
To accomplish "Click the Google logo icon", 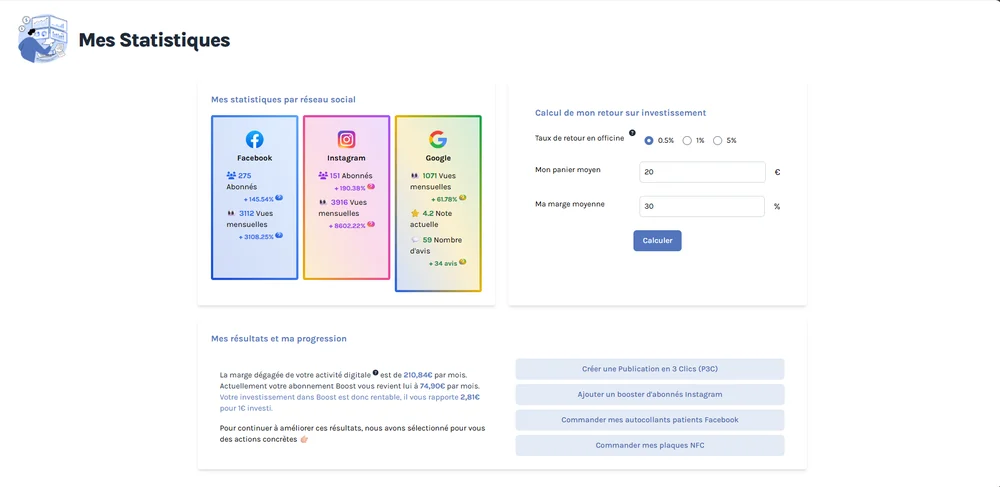I will 438,140.
